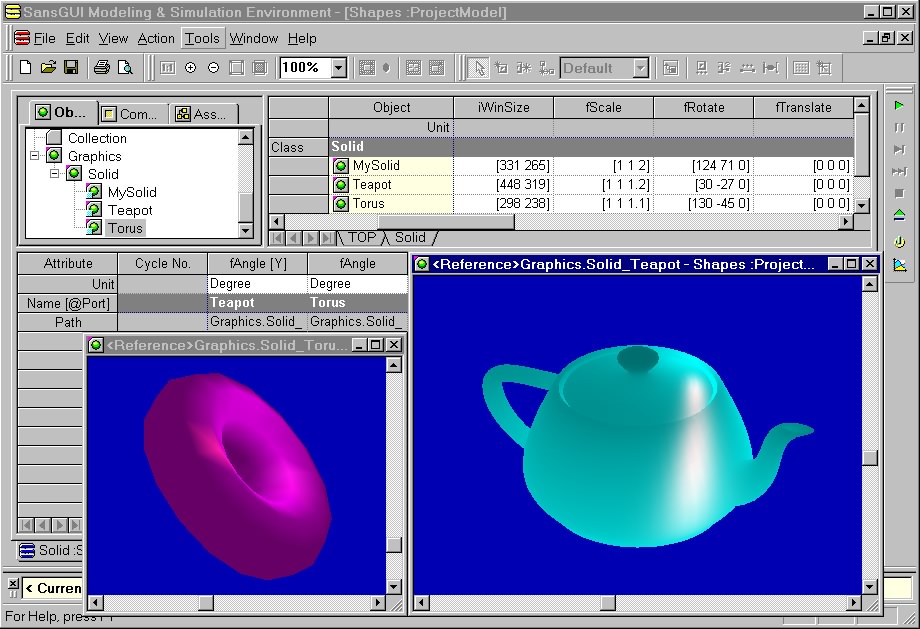Click the Print icon in toolbar

101,68
